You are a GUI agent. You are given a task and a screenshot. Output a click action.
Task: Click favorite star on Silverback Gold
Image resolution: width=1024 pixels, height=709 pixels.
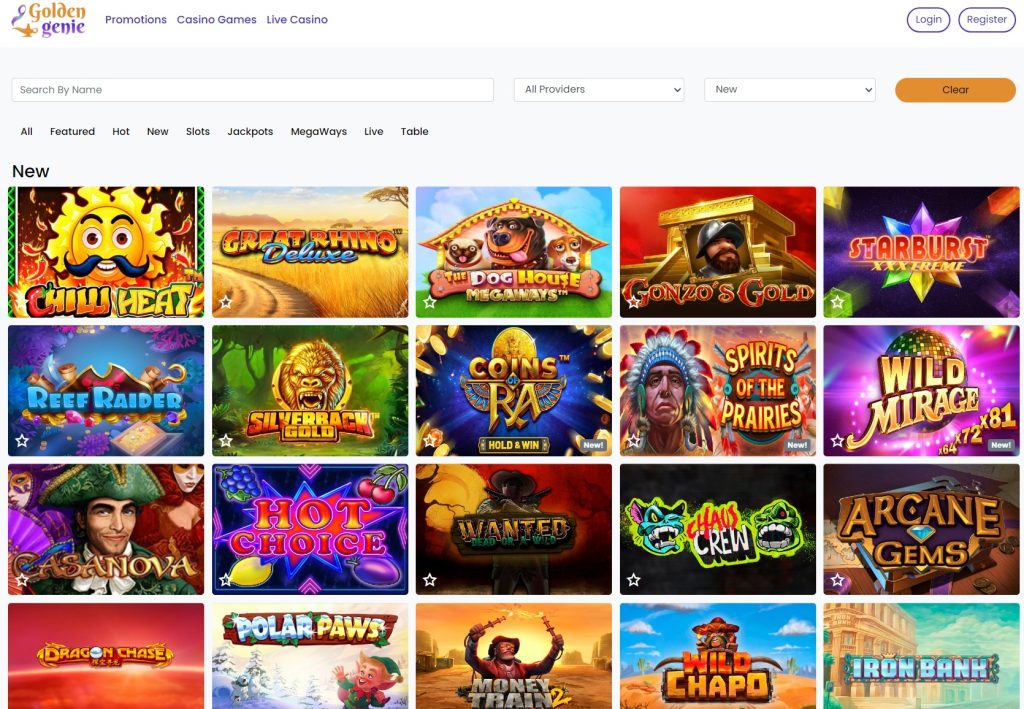click(226, 441)
